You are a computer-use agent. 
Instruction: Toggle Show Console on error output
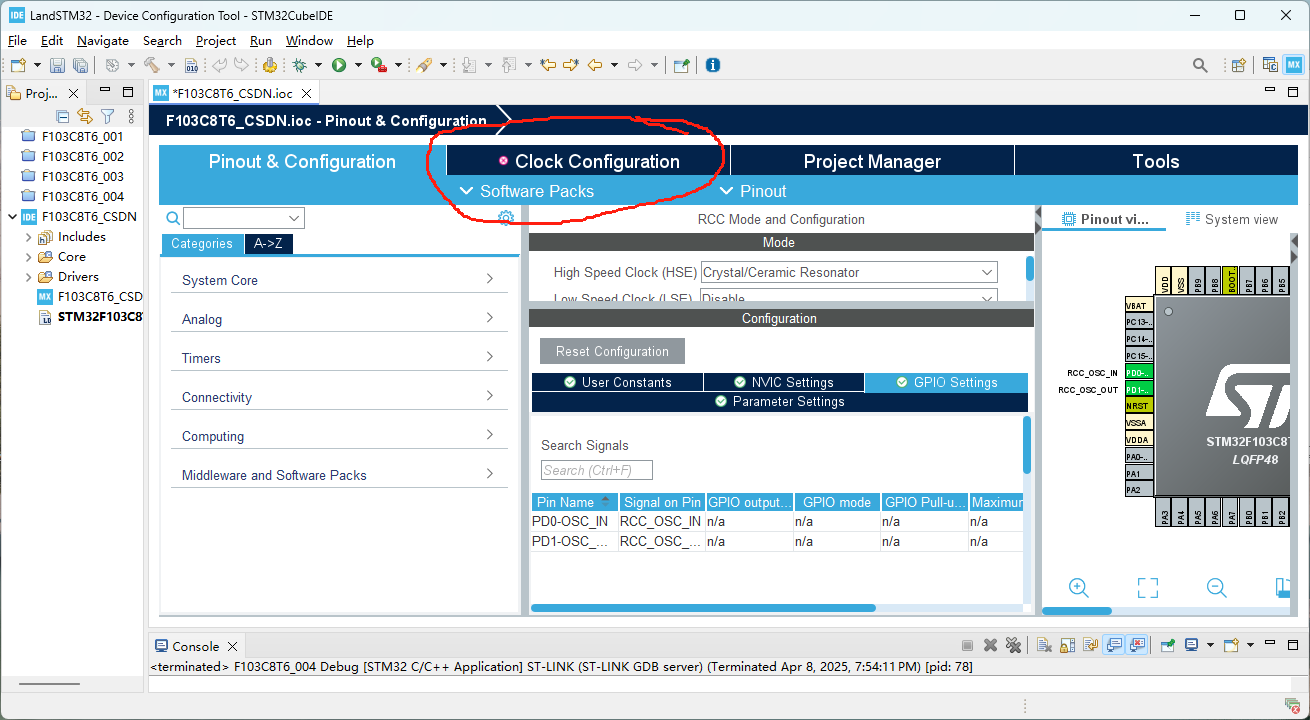click(x=1137, y=646)
